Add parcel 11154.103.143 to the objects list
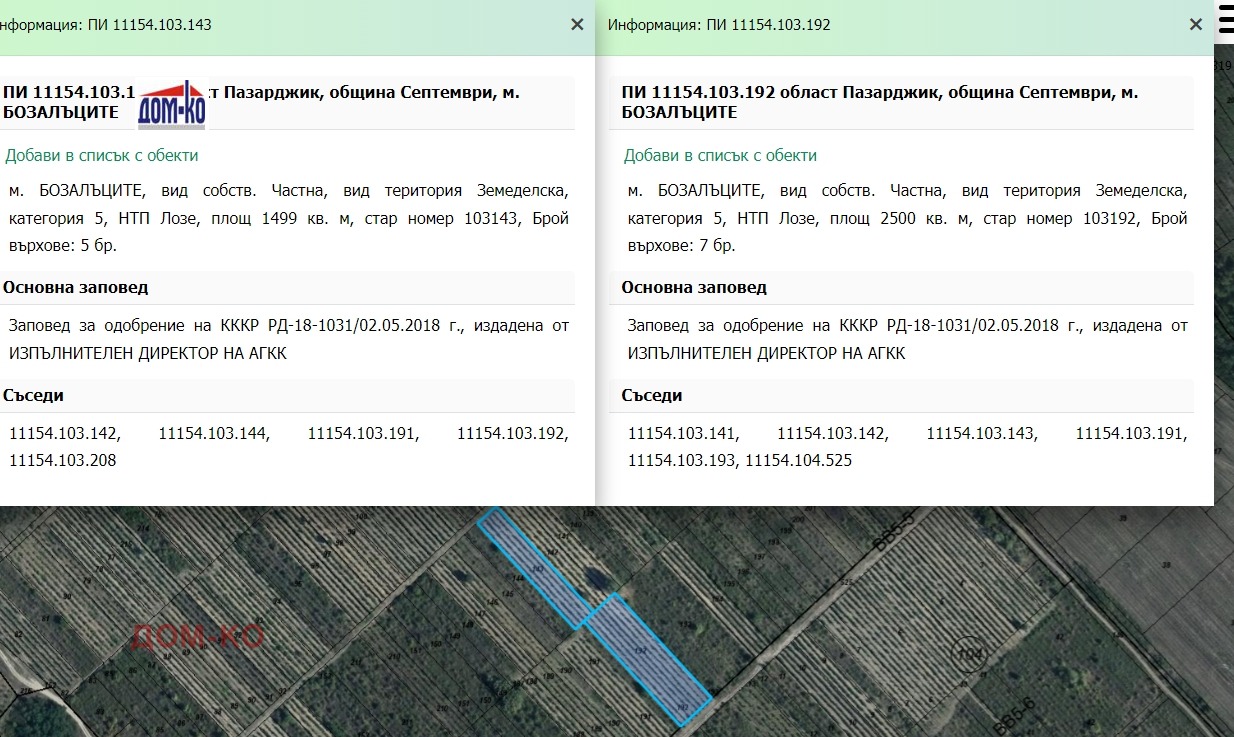 click(102, 155)
